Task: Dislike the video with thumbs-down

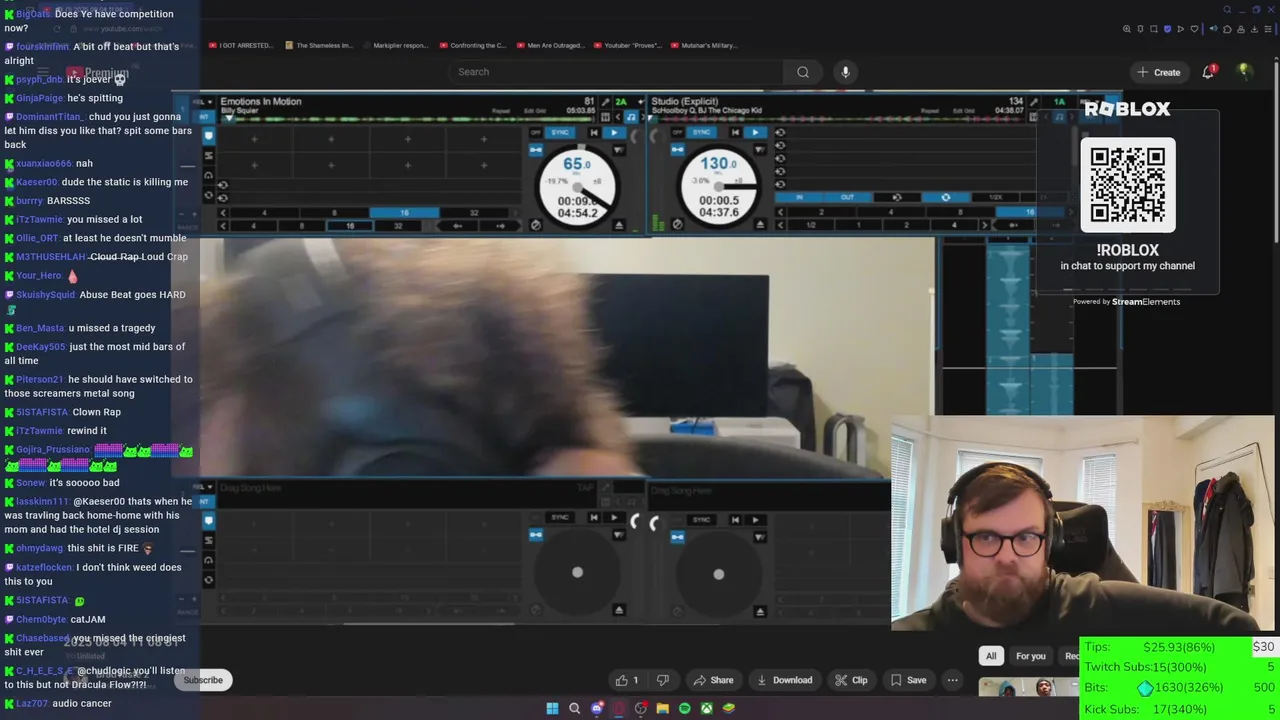Action: click(662, 680)
